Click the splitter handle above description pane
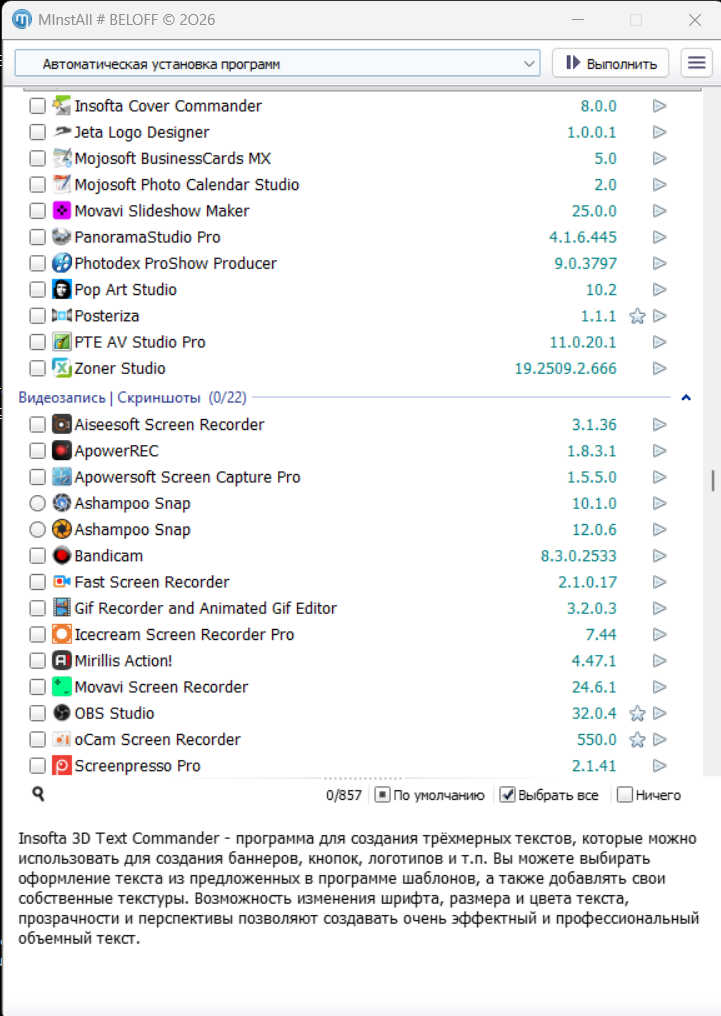721x1016 pixels. (362, 778)
